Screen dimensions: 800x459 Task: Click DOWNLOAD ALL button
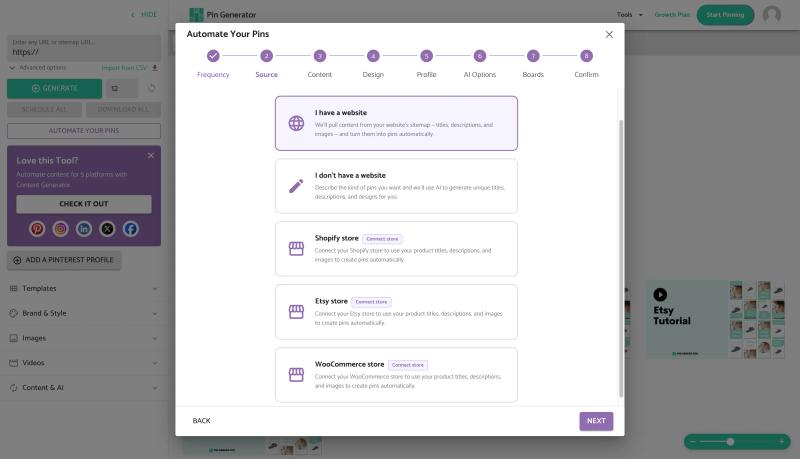coord(123,110)
